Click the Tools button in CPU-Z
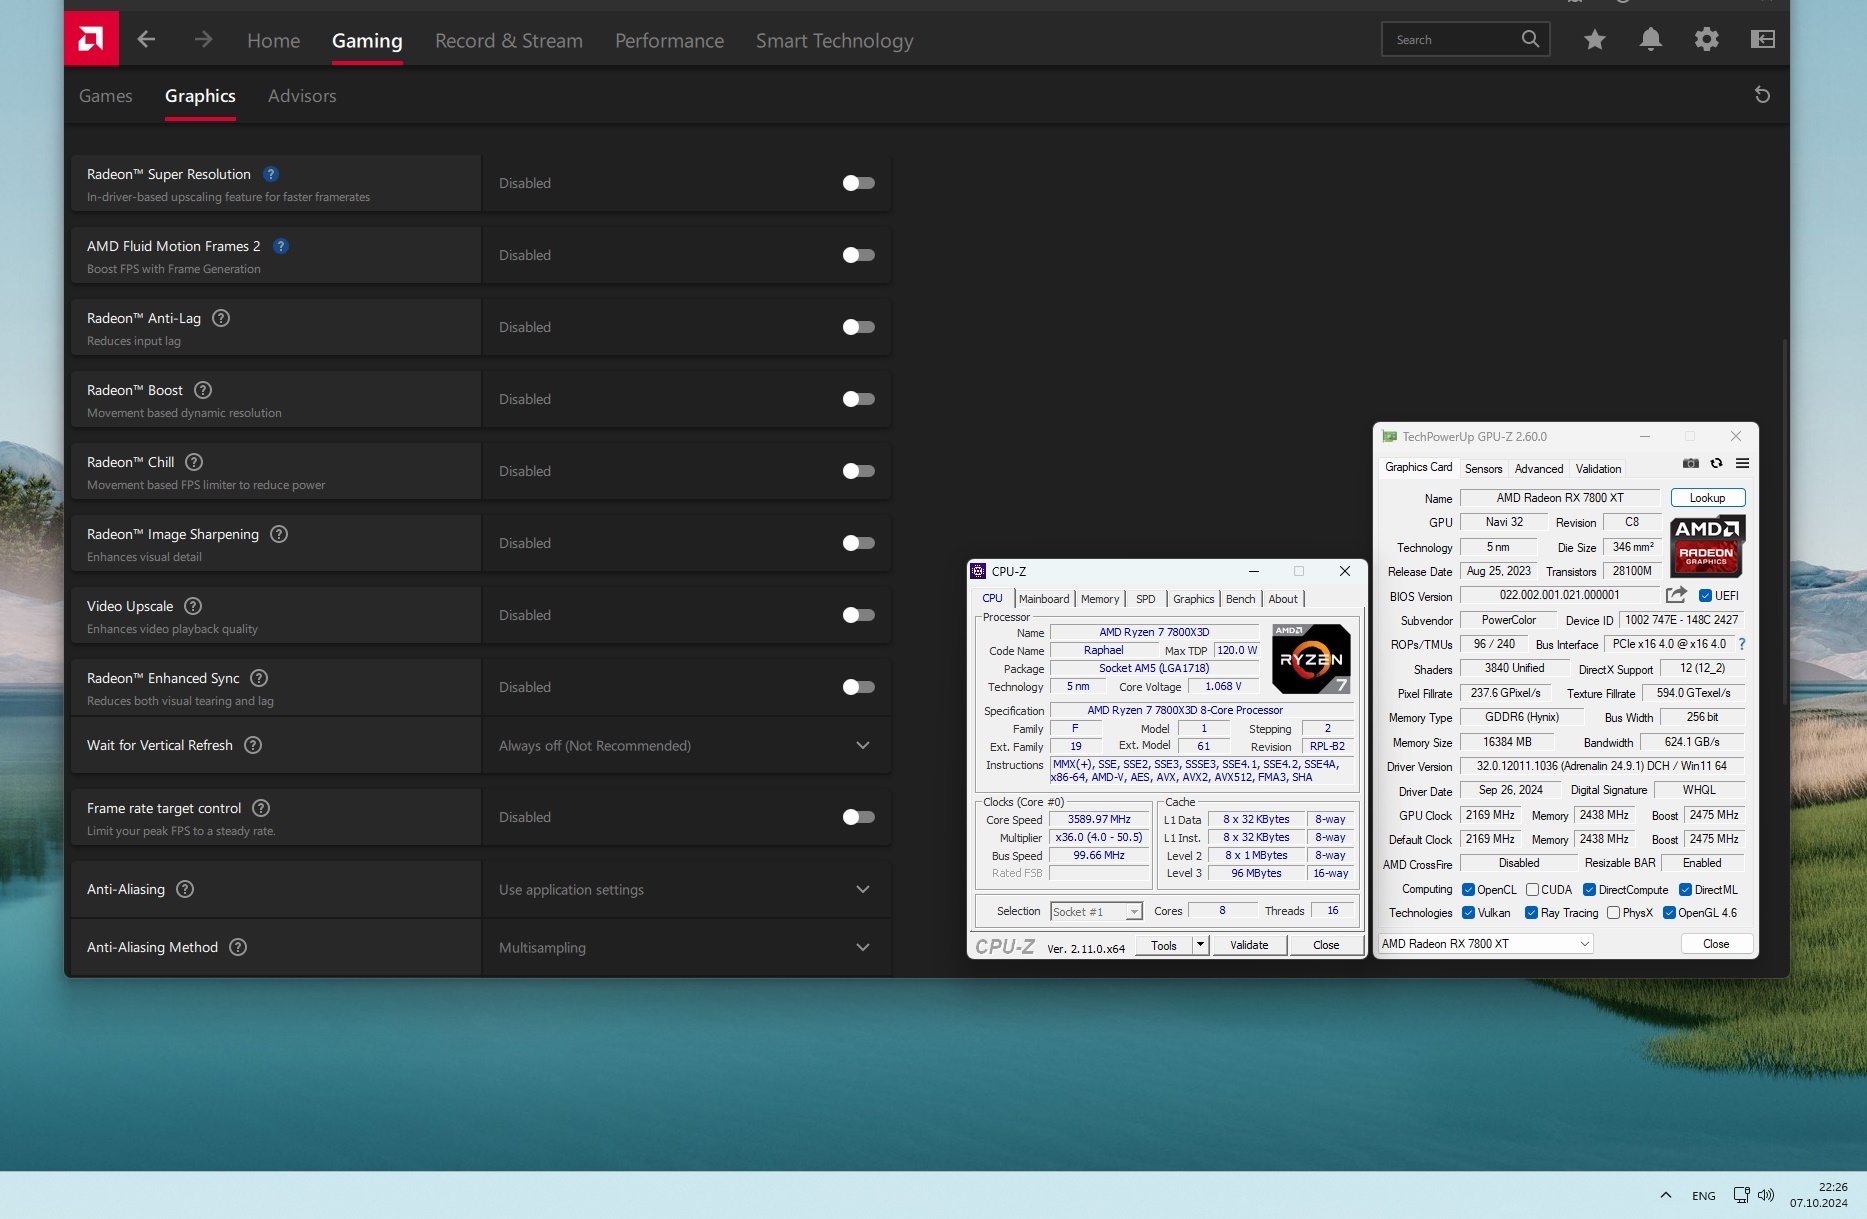This screenshot has height=1219, width=1867. coord(1164,945)
